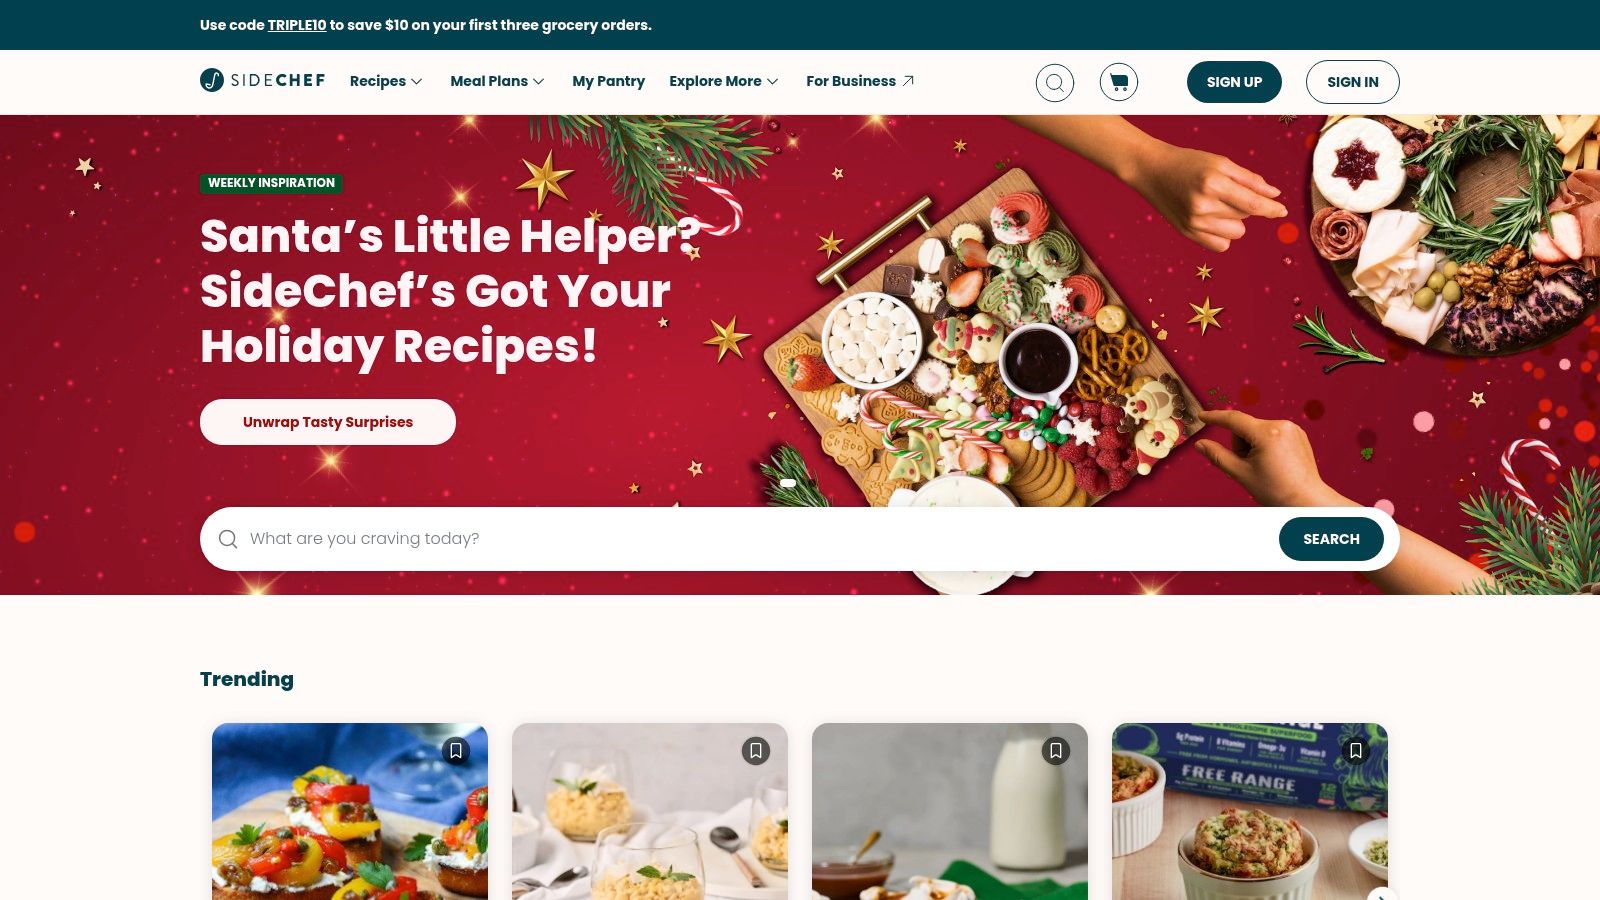Open the shopping cart icon
Image resolution: width=1600 pixels, height=900 pixels.
coord(1119,82)
